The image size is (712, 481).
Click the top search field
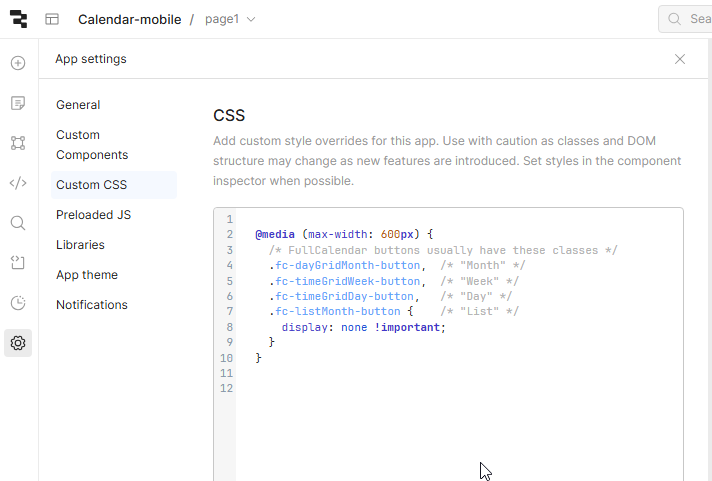coord(686,19)
